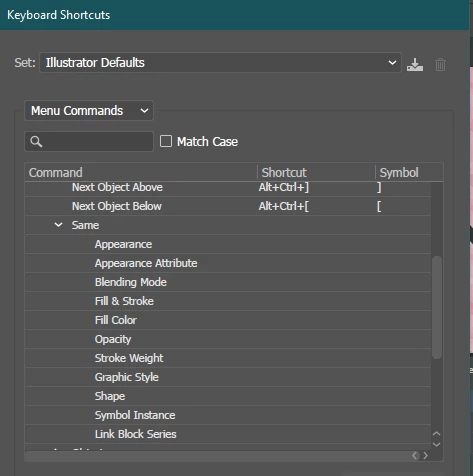Click the horizontal scroll right arrow
This screenshot has width=473, height=476.
point(425,455)
